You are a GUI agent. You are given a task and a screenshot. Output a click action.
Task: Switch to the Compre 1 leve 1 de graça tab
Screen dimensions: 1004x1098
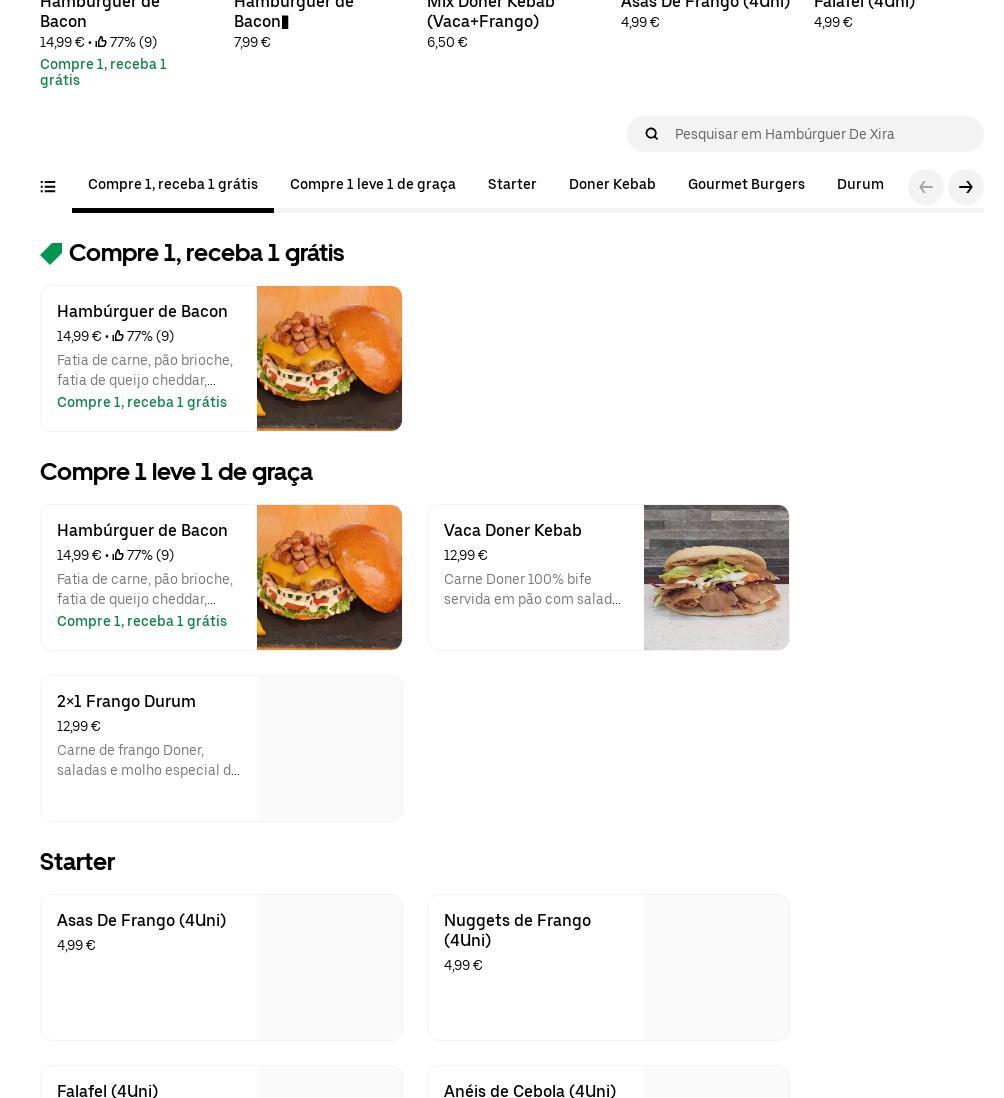point(372,184)
